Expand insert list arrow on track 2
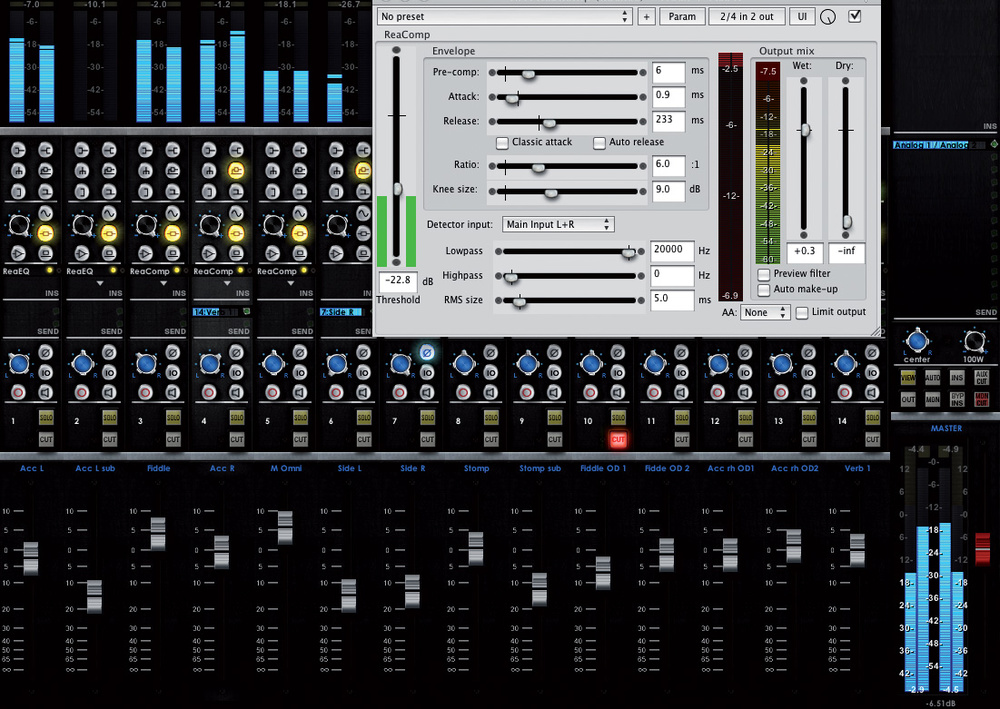 coord(99,283)
